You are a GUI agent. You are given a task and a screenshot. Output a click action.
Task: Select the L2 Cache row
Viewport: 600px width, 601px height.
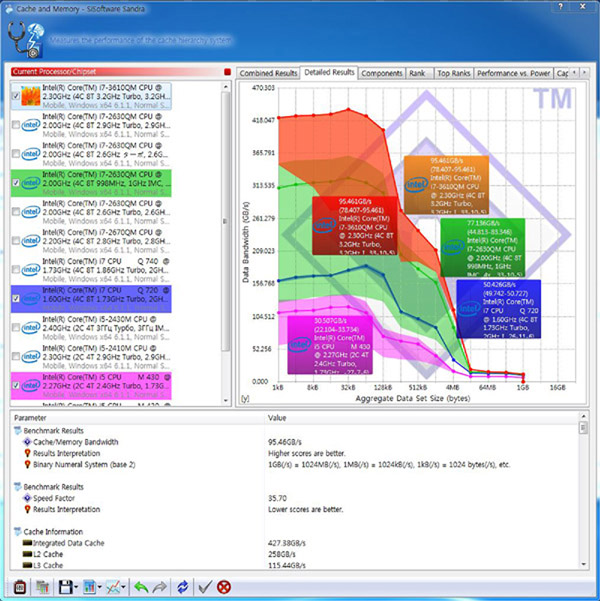coord(295,554)
